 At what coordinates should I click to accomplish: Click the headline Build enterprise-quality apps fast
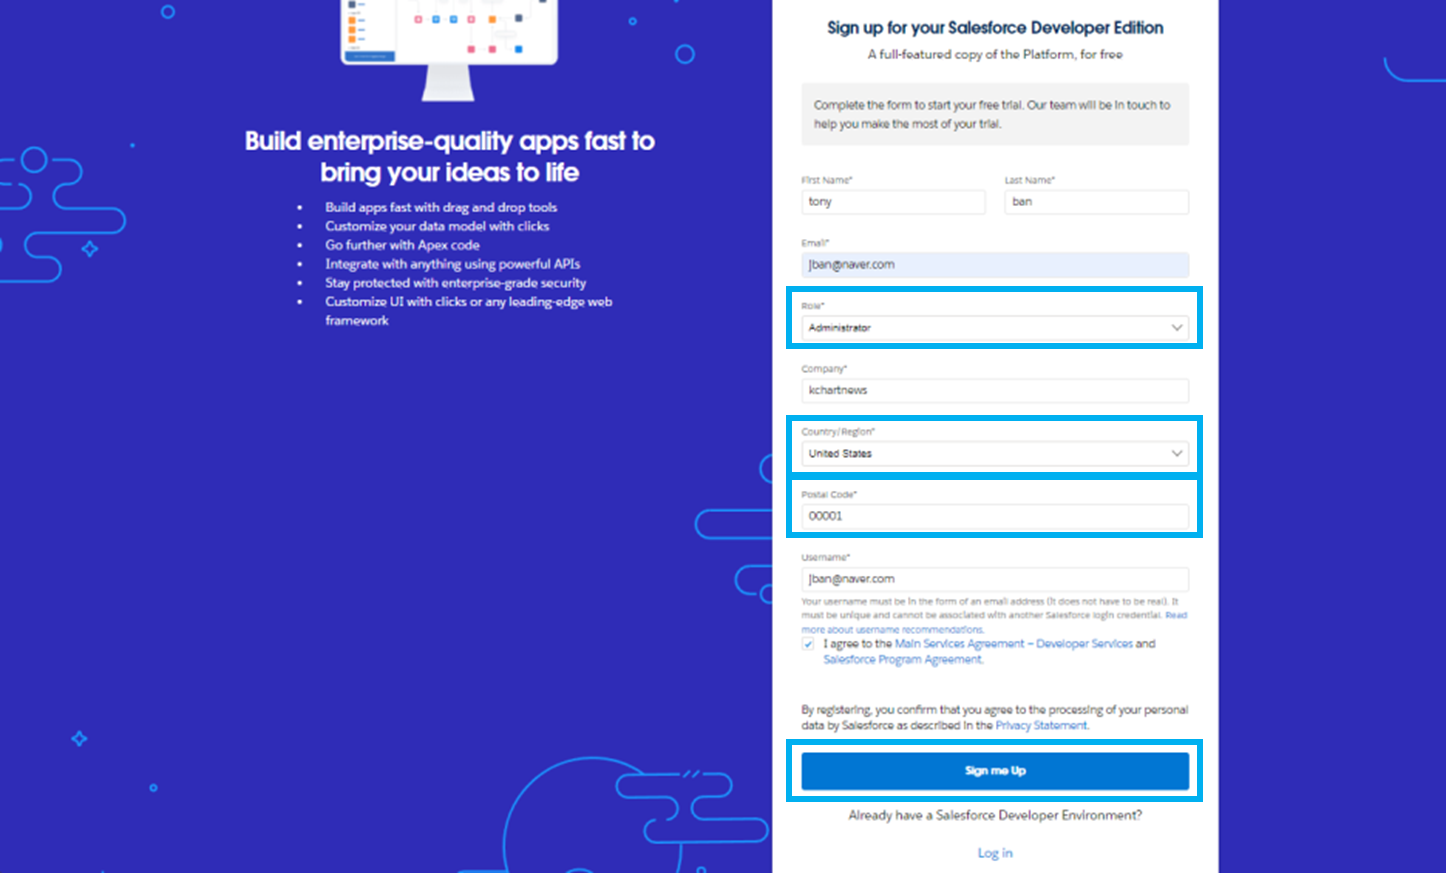(450, 157)
